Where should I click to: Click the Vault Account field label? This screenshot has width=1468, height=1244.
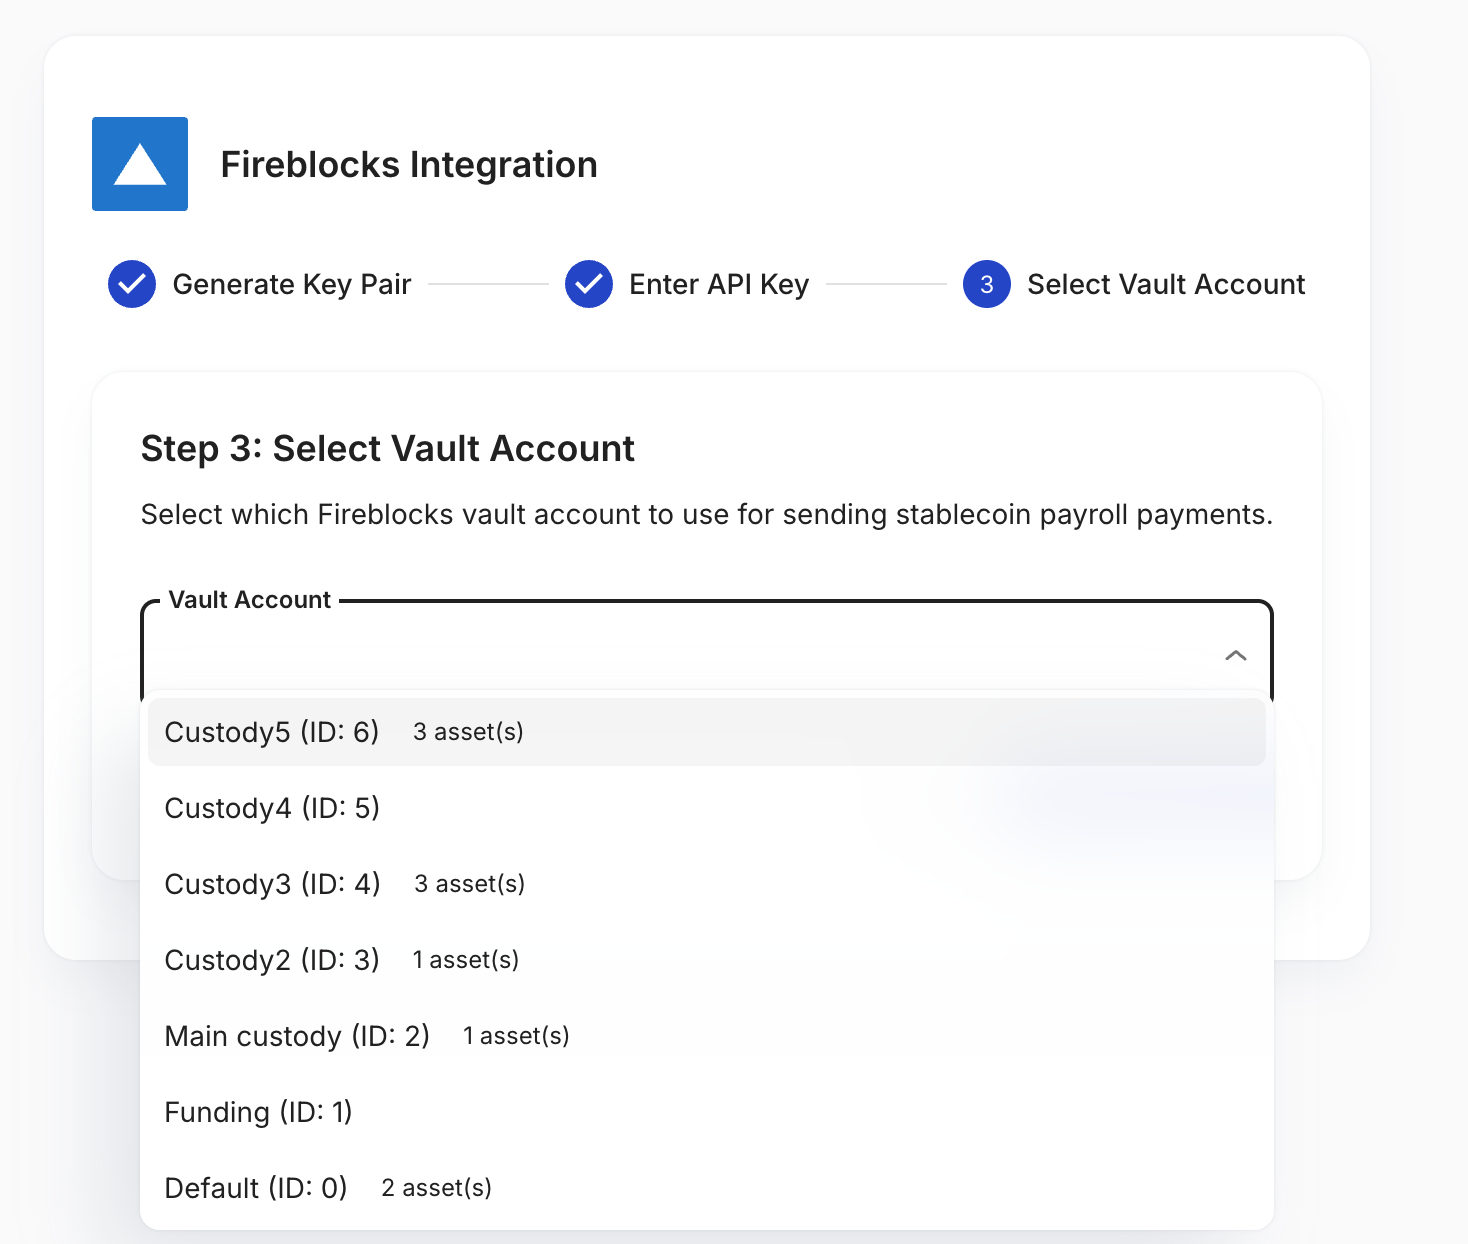(x=250, y=600)
